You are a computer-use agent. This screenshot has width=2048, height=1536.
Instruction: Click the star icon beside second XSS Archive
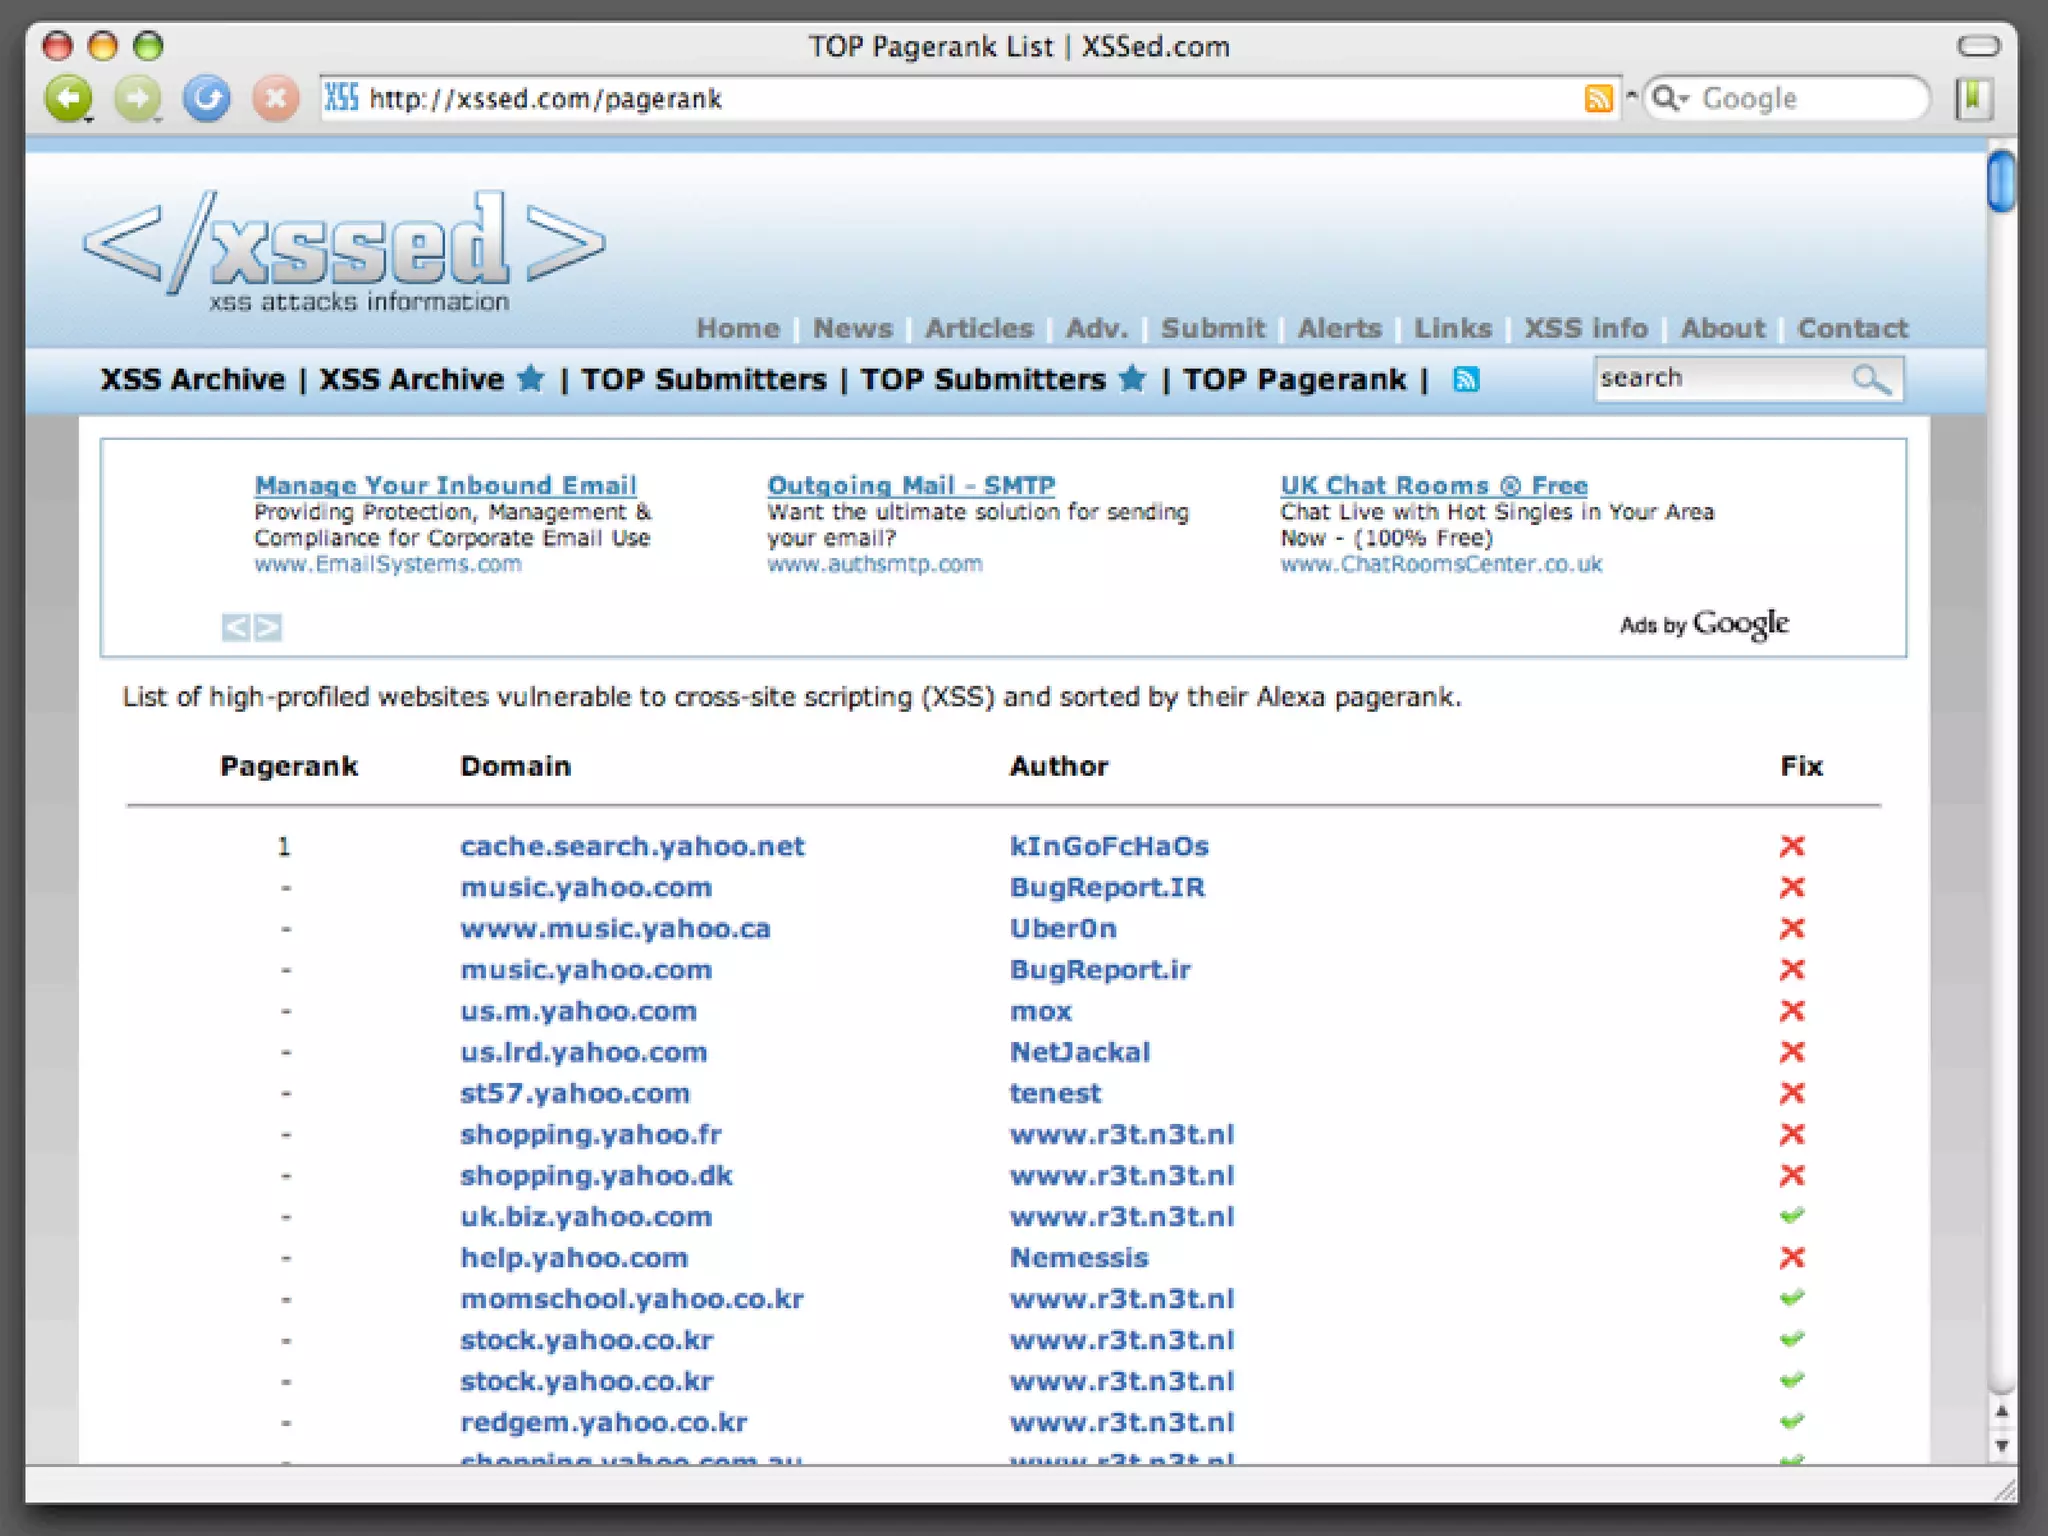(531, 378)
